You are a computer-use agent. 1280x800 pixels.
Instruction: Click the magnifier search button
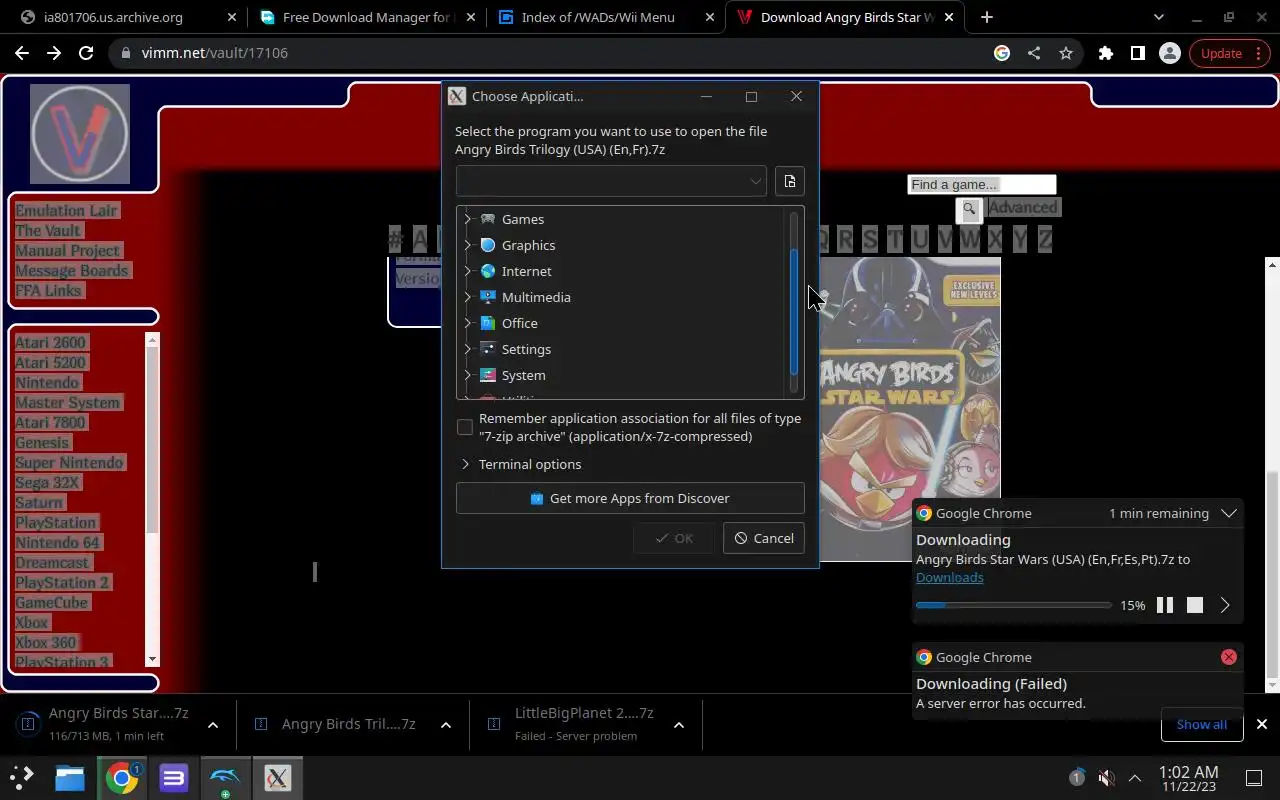[969, 209]
